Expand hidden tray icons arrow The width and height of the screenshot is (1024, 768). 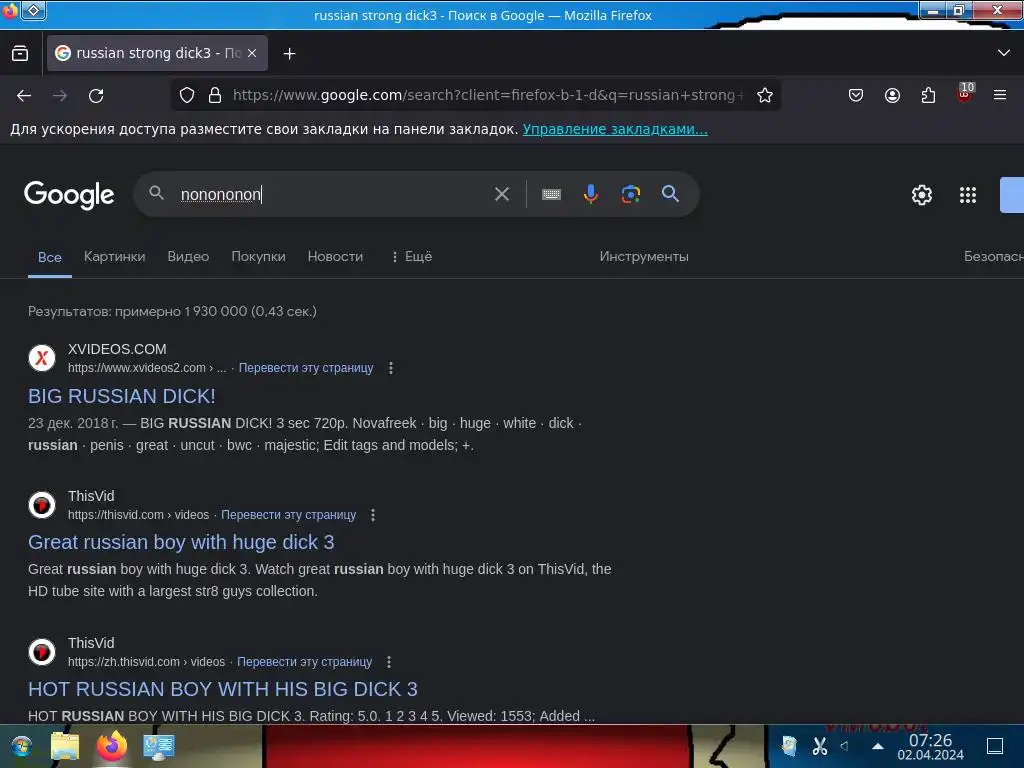click(878, 746)
